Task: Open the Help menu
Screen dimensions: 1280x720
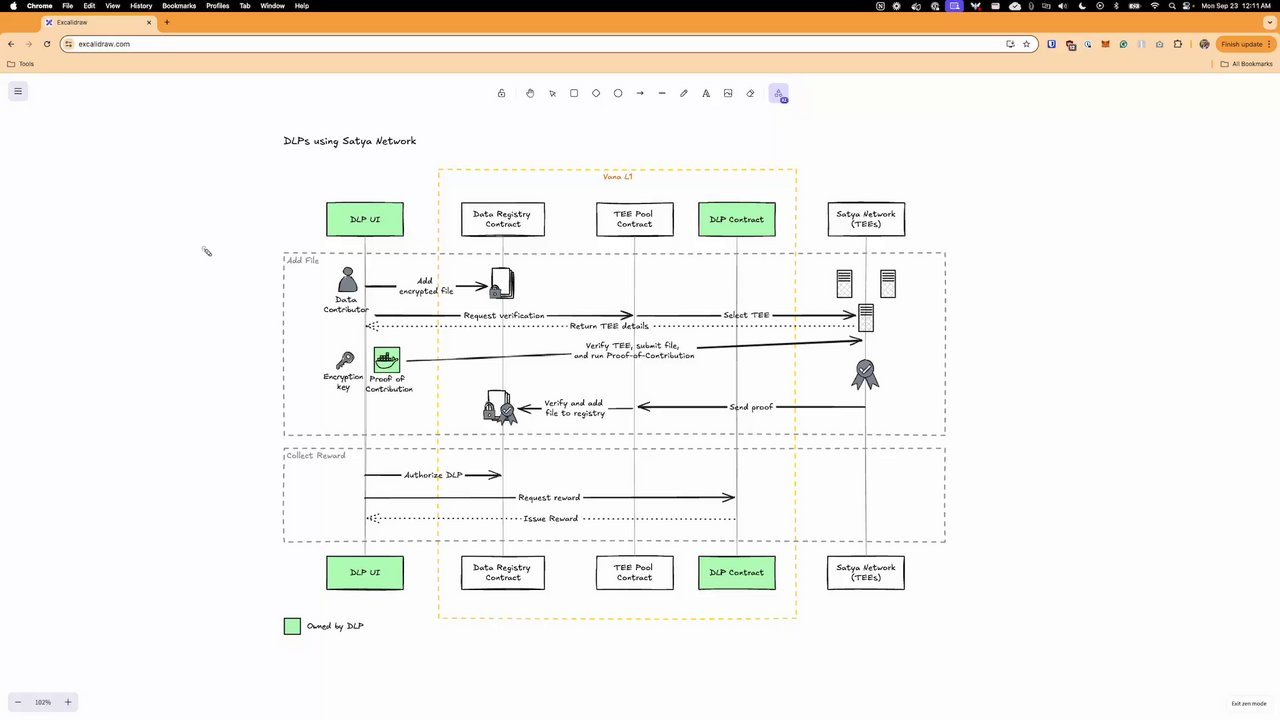Action: pyautogui.click(x=302, y=6)
